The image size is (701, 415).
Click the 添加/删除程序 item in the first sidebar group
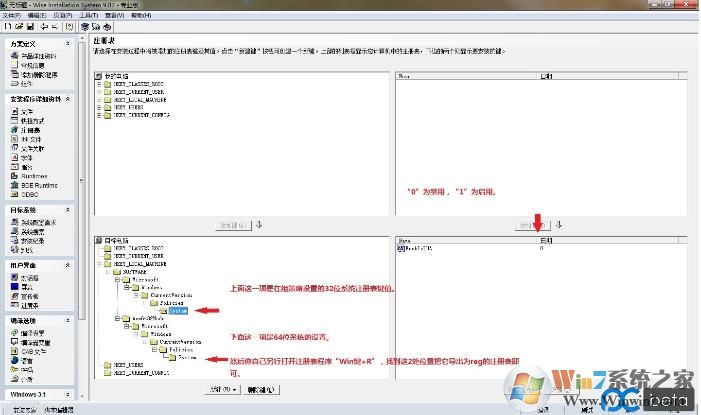(34, 75)
